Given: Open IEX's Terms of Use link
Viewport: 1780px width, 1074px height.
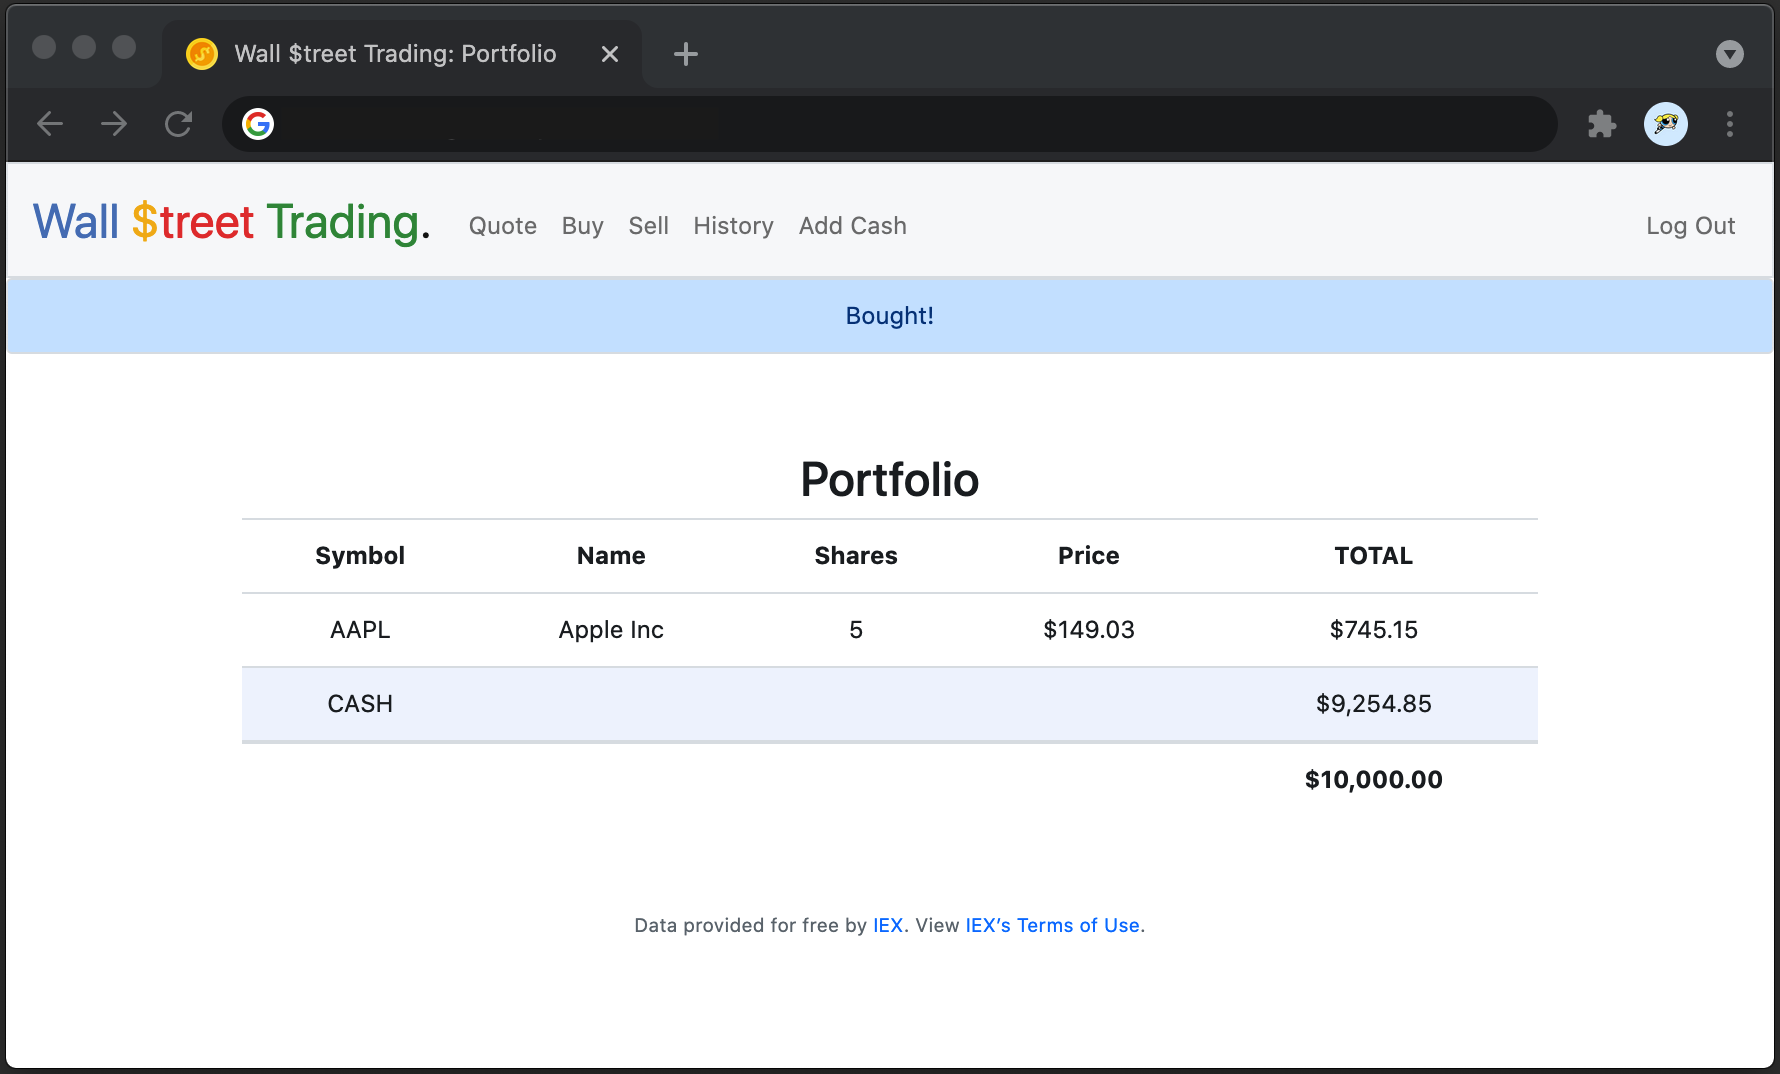Looking at the screenshot, I should click(1053, 925).
